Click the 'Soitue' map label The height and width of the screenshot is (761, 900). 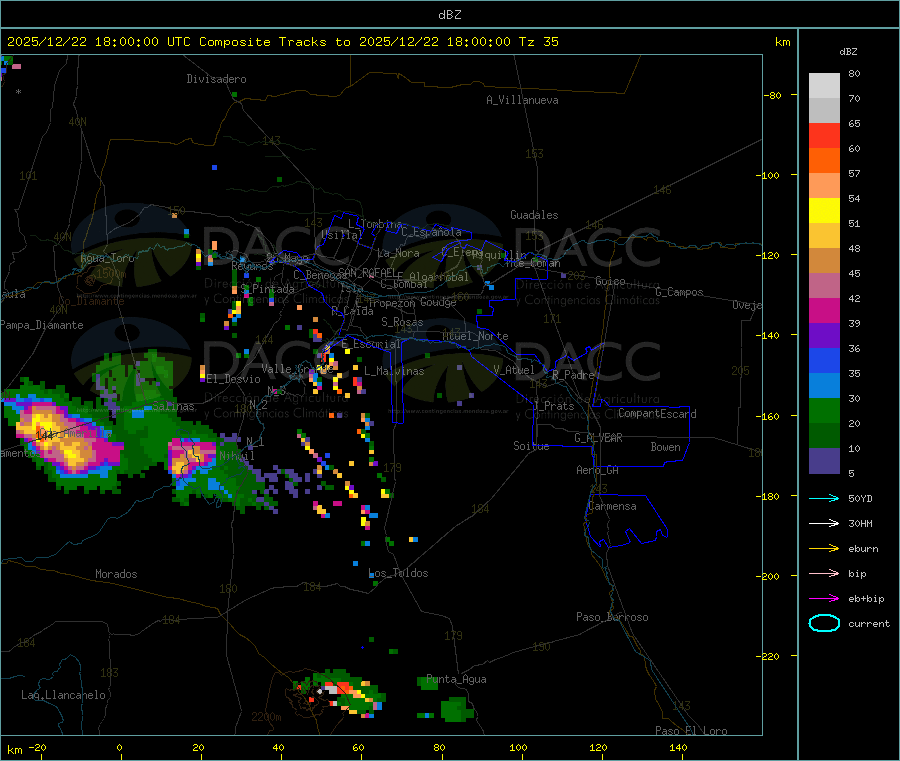tap(532, 446)
